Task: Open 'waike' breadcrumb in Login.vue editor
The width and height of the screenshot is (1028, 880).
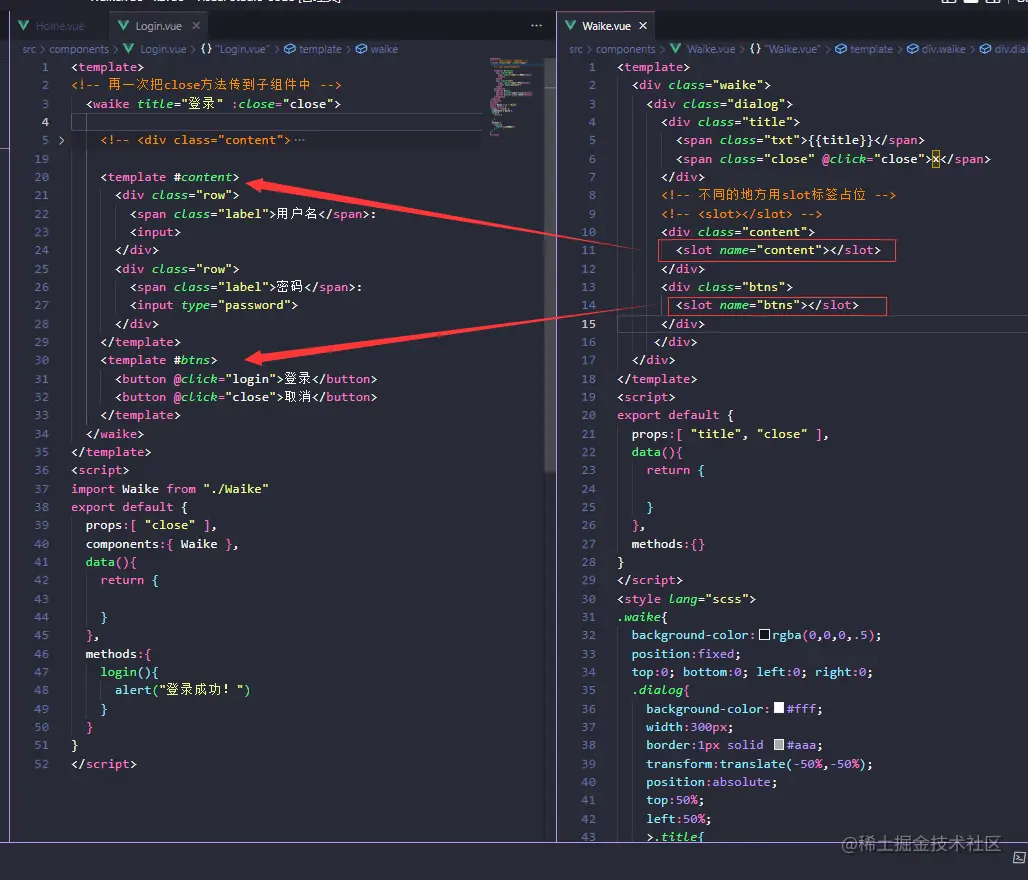Action: pyautogui.click(x=377, y=49)
